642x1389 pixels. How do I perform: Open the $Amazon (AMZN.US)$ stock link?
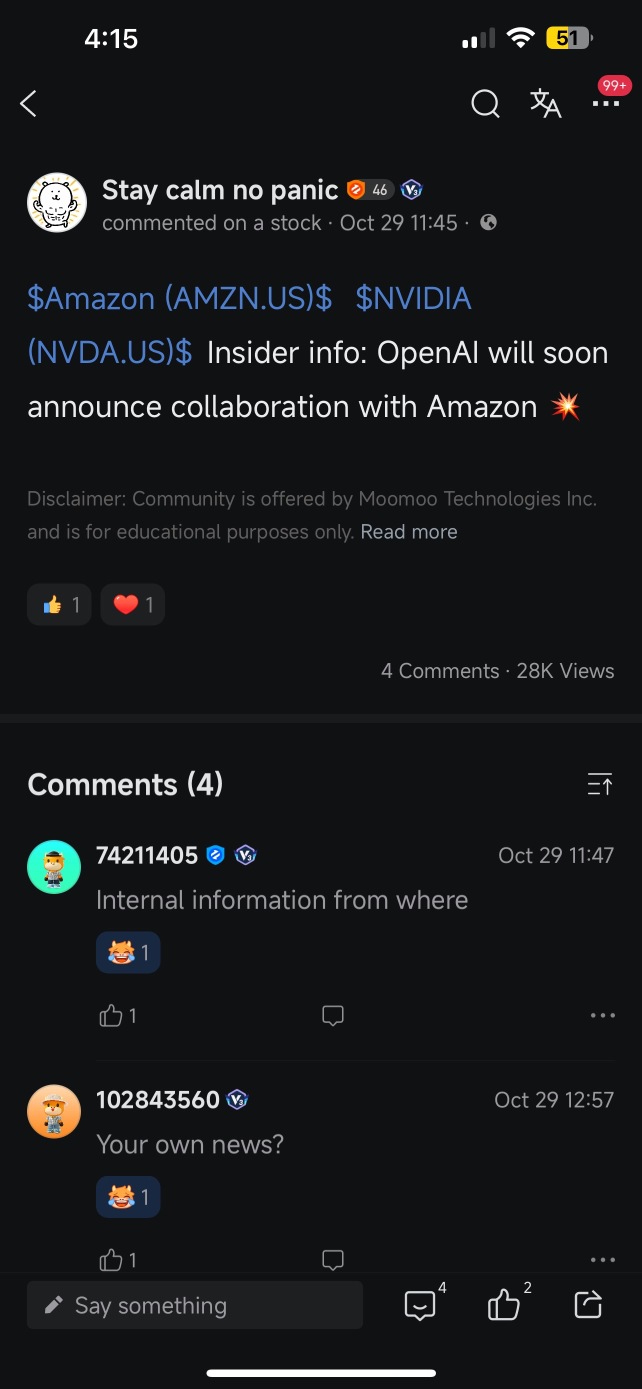point(179,298)
